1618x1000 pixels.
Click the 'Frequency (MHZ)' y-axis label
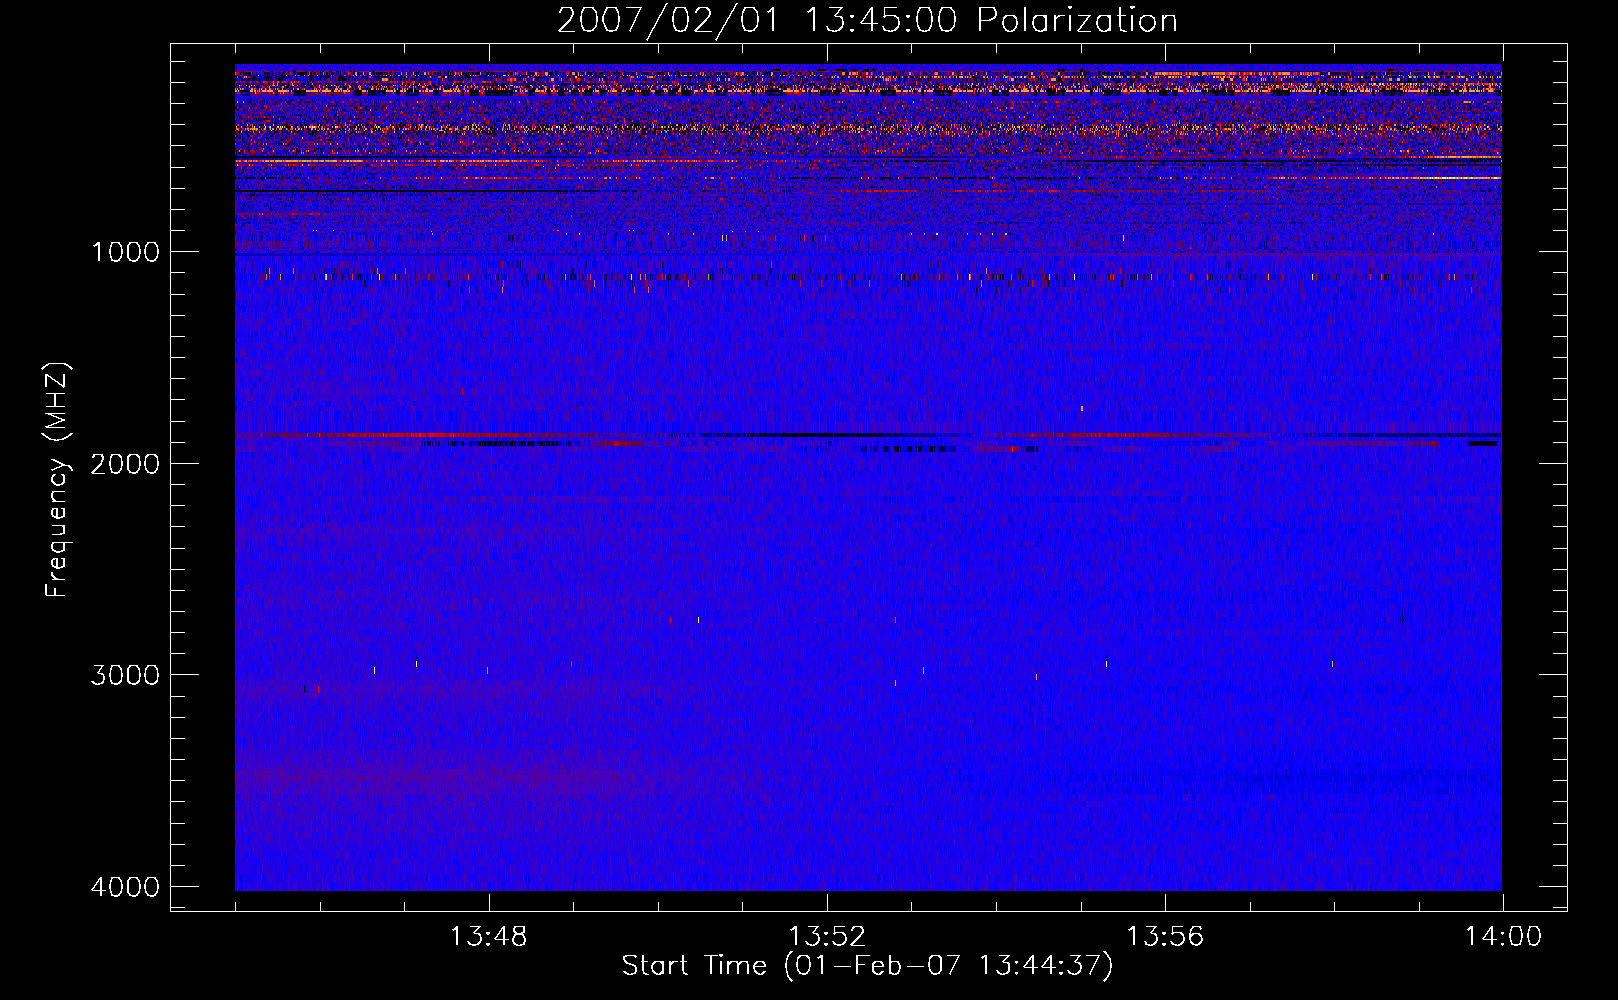point(57,480)
